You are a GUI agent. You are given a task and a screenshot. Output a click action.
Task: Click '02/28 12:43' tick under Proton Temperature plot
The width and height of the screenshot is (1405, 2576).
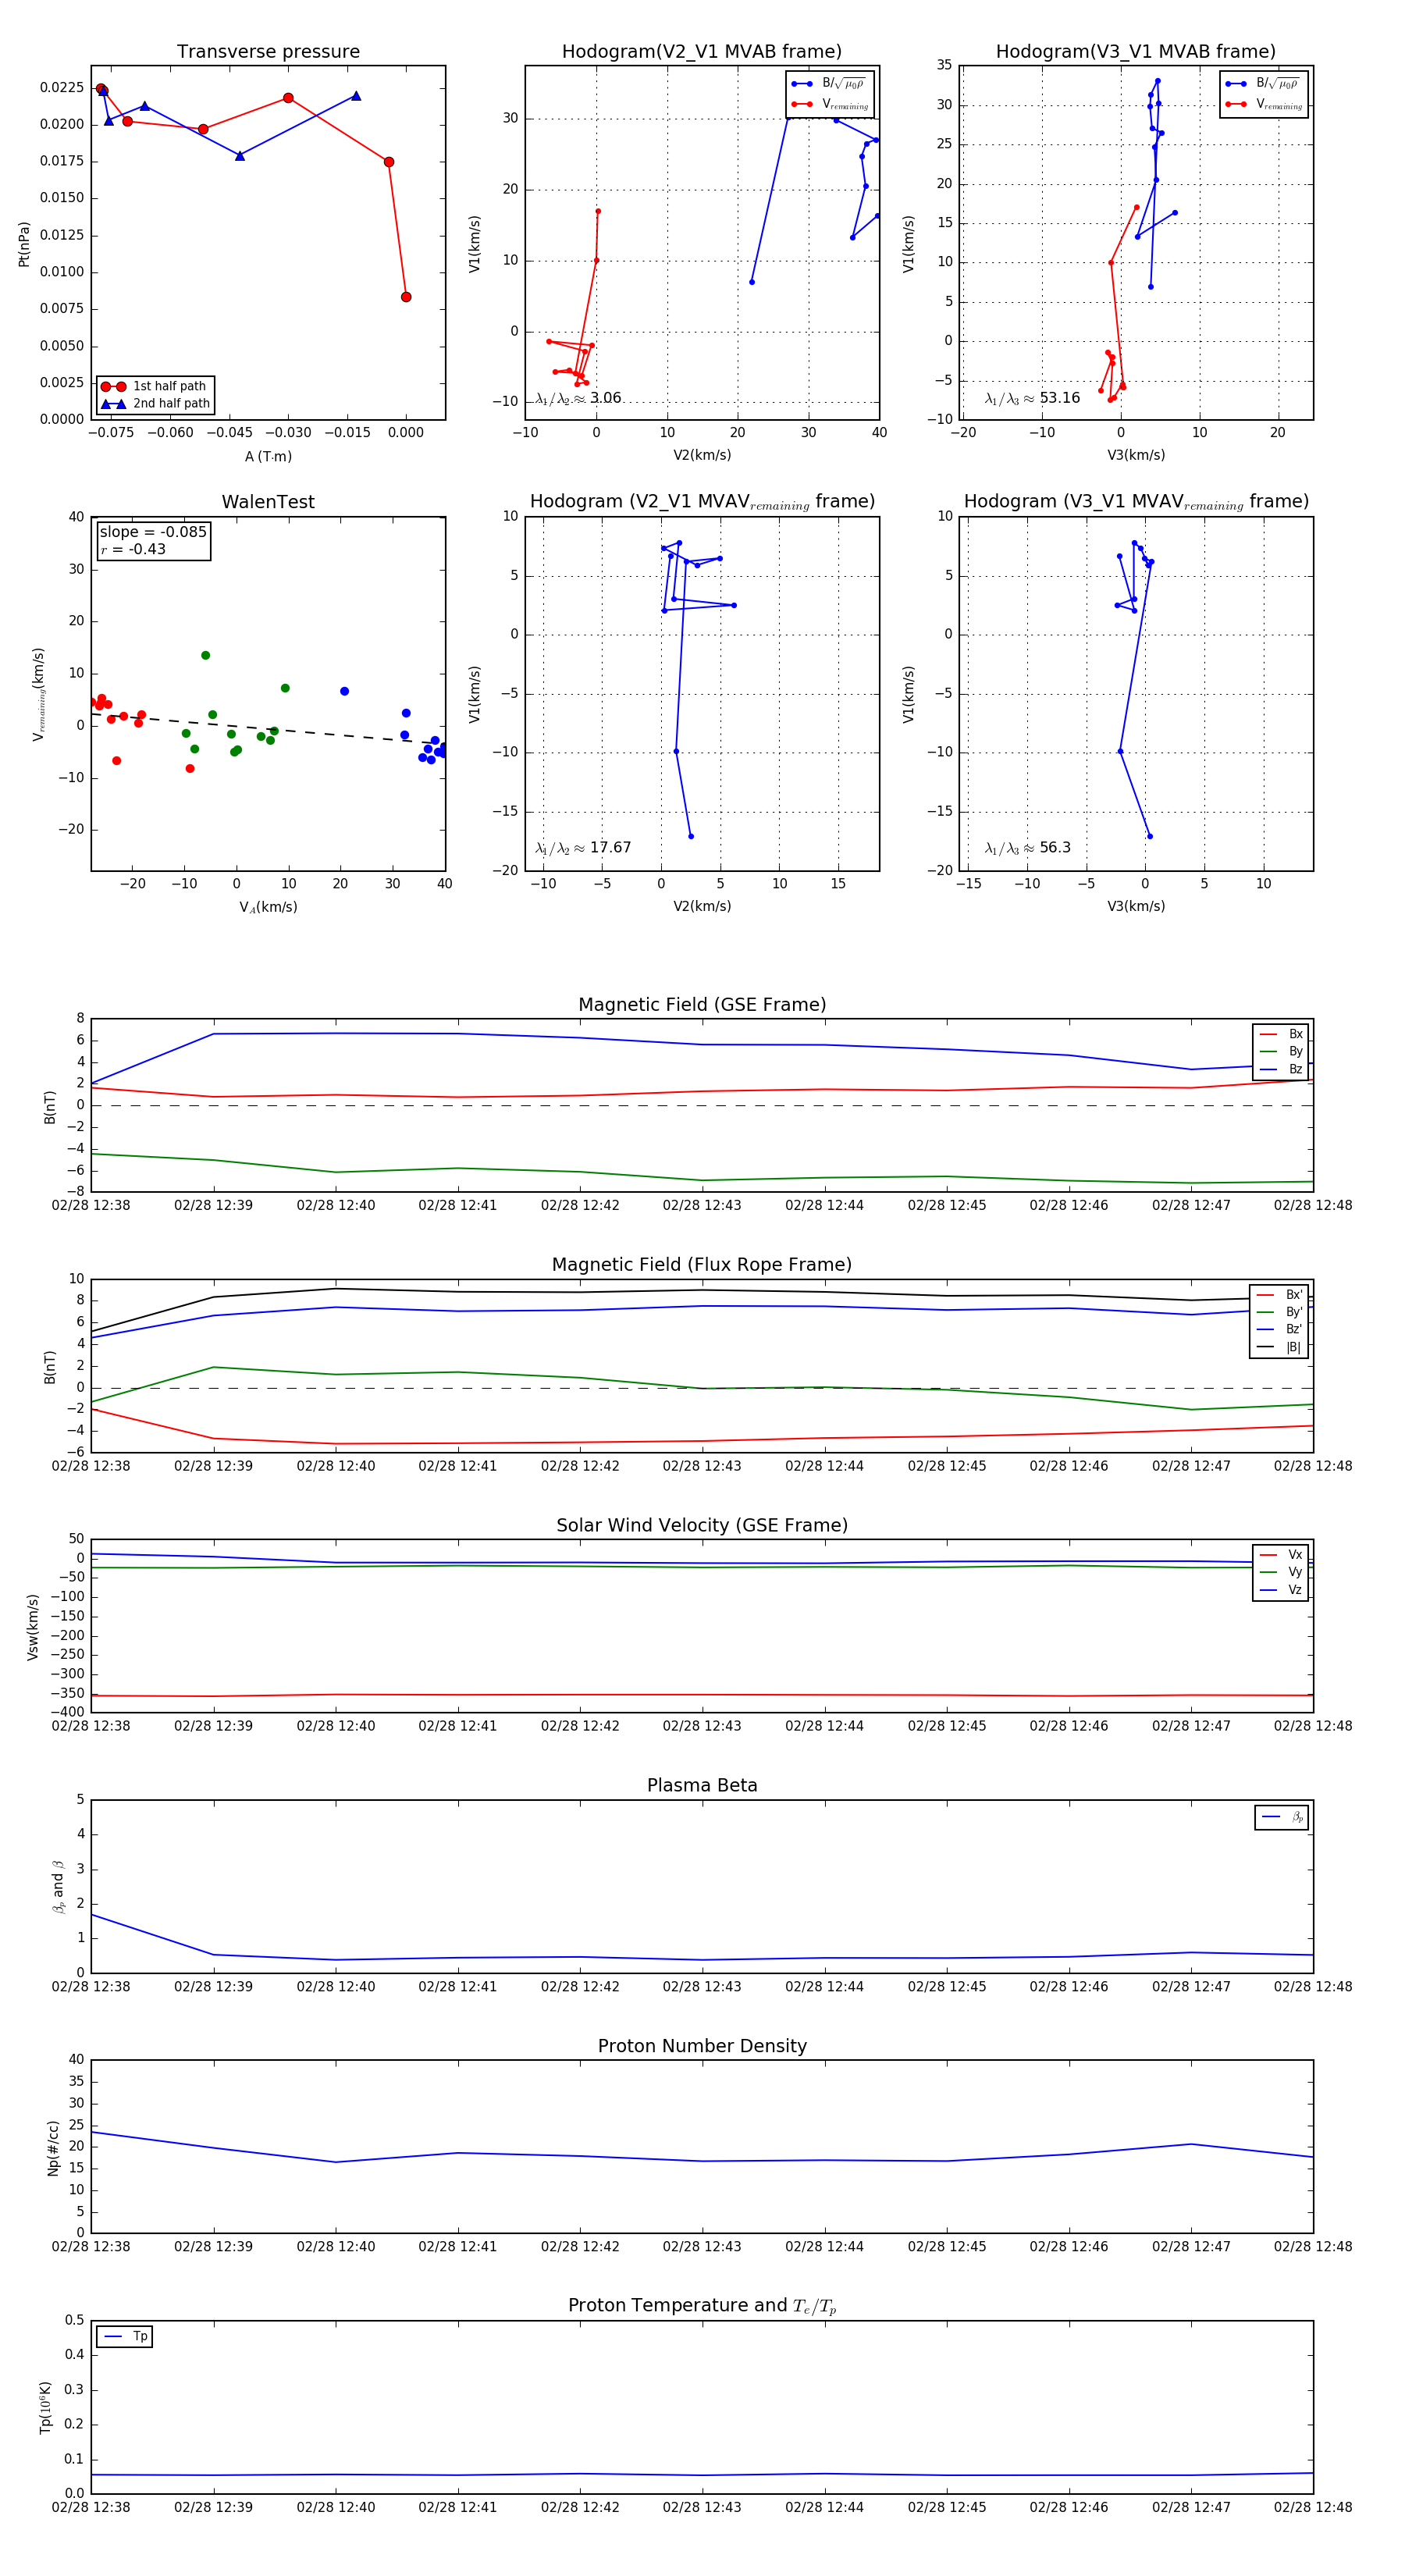tap(702, 2507)
